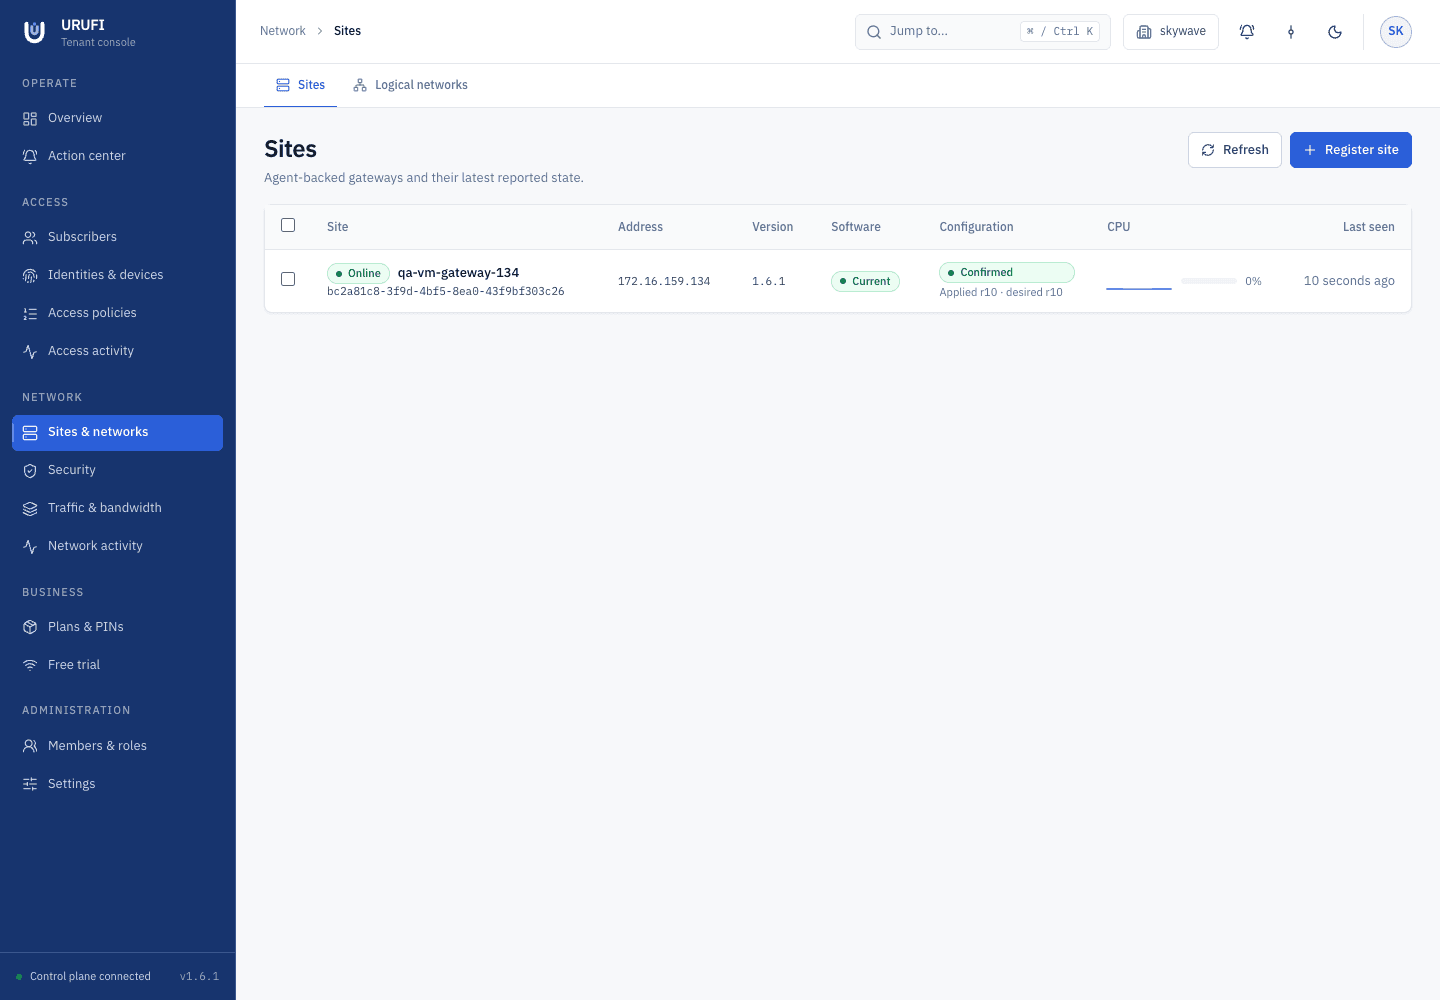
Task: Open Members & roles page
Action: 117,746
